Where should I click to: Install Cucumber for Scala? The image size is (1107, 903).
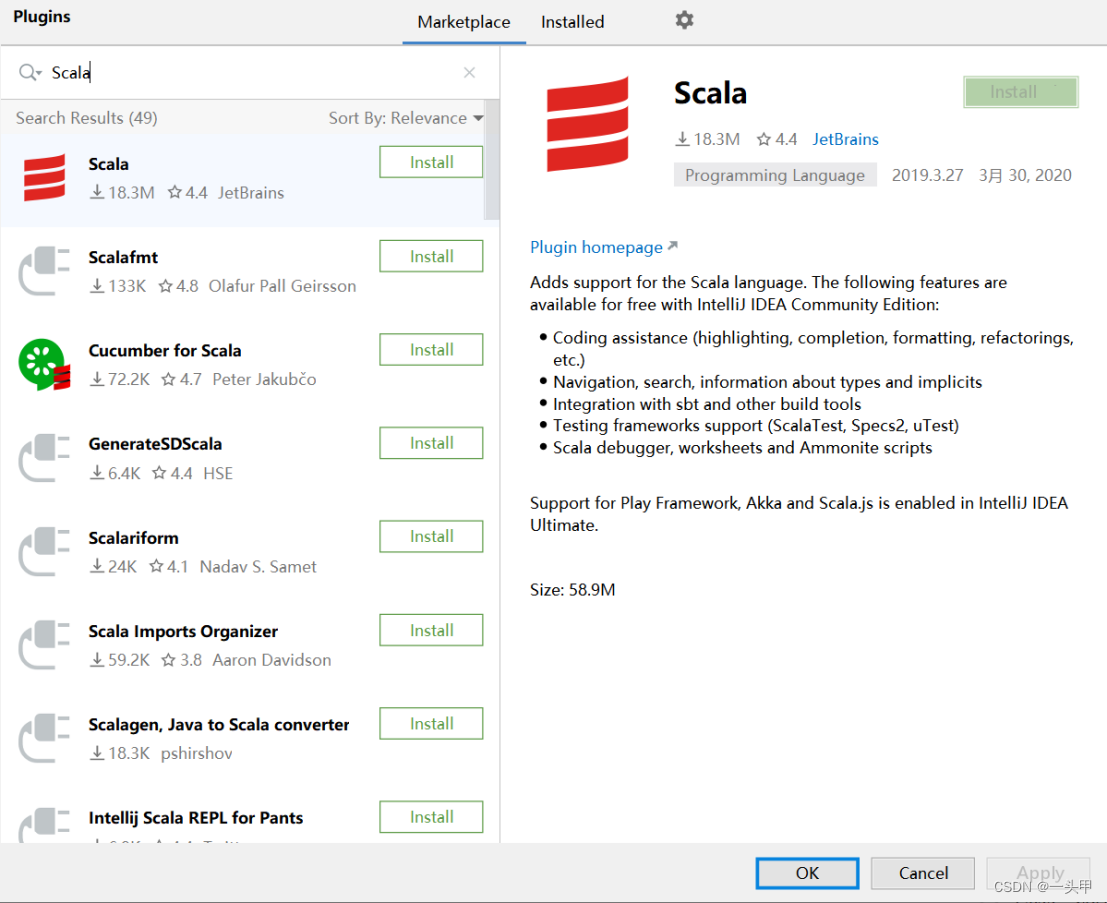click(431, 349)
